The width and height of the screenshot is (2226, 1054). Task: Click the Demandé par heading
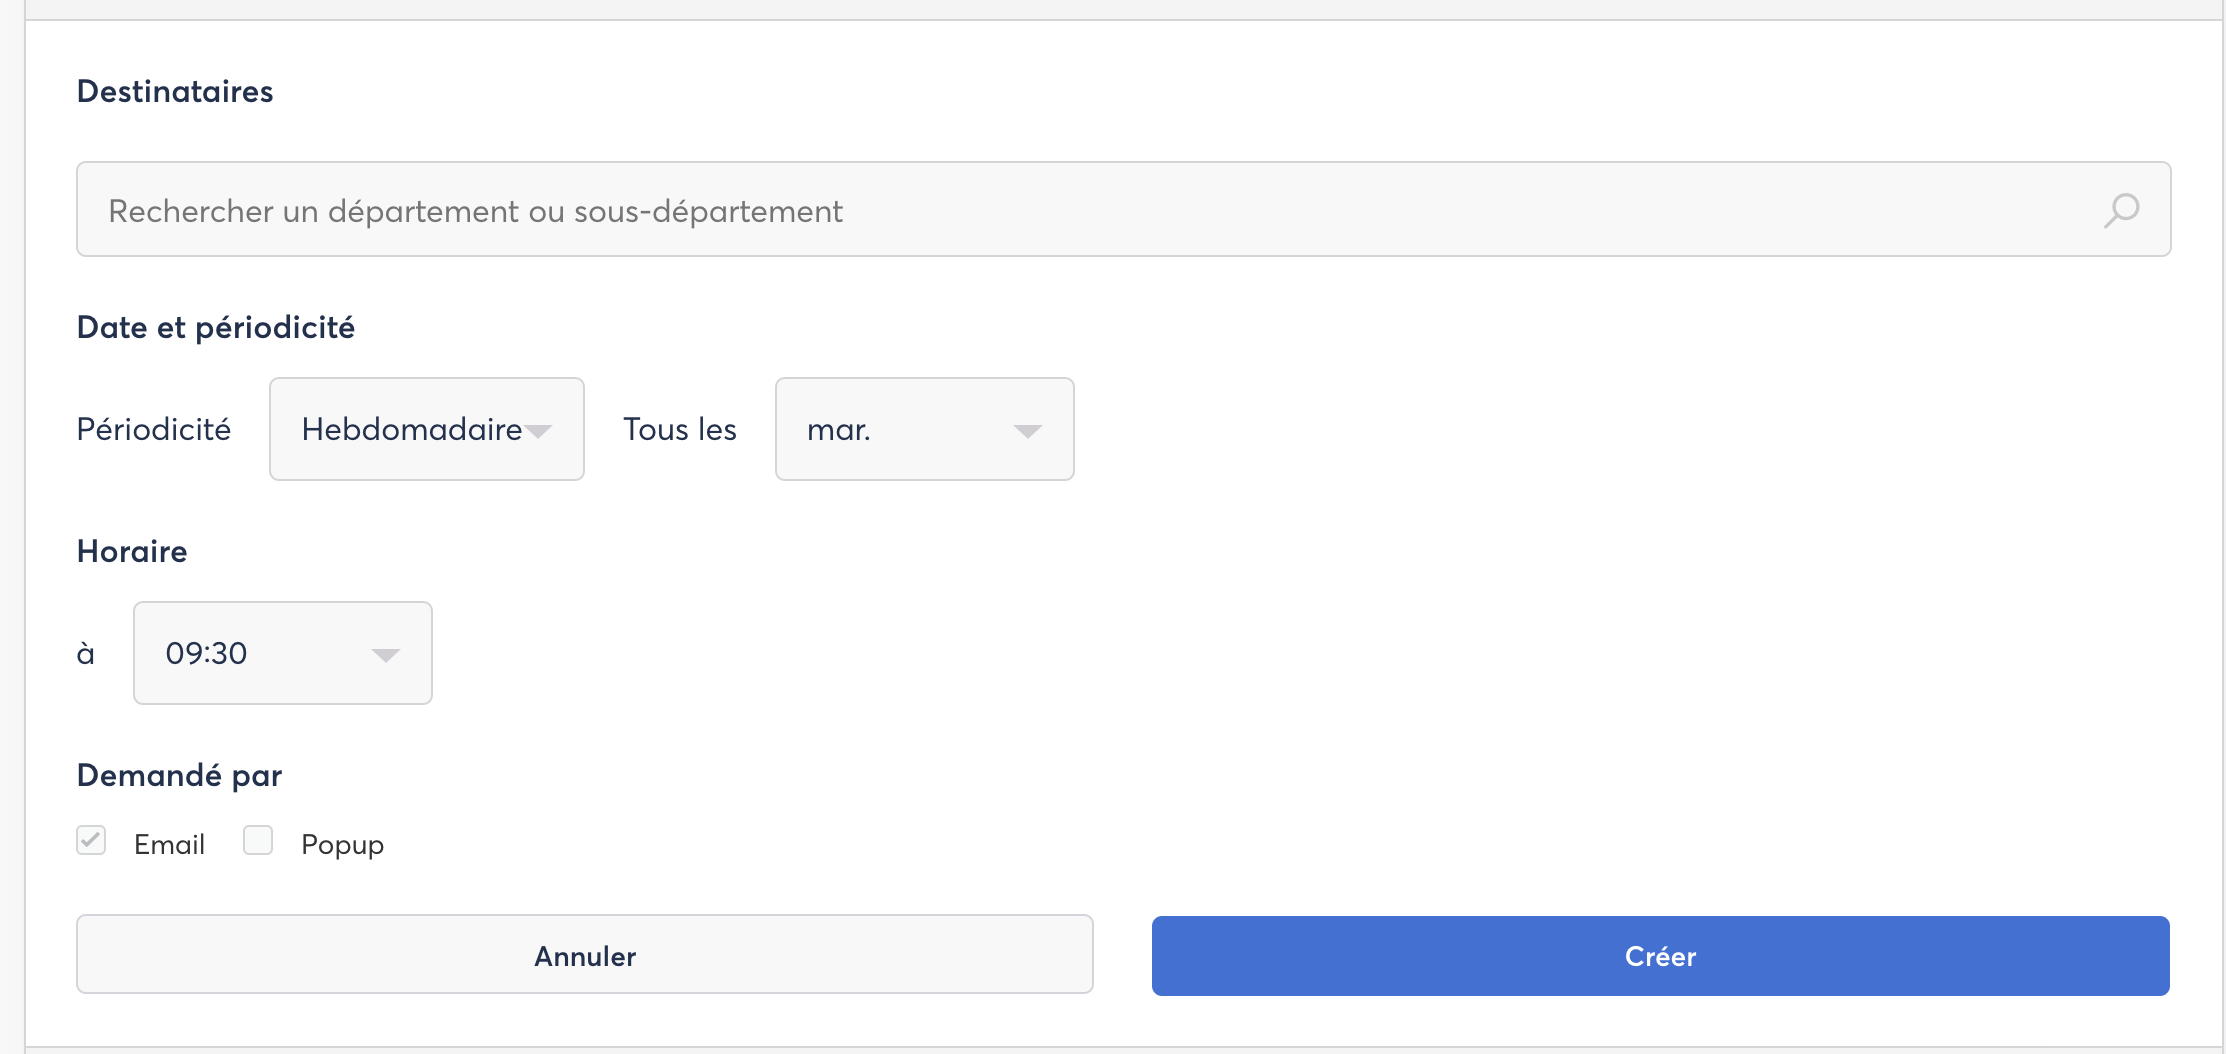pos(180,775)
